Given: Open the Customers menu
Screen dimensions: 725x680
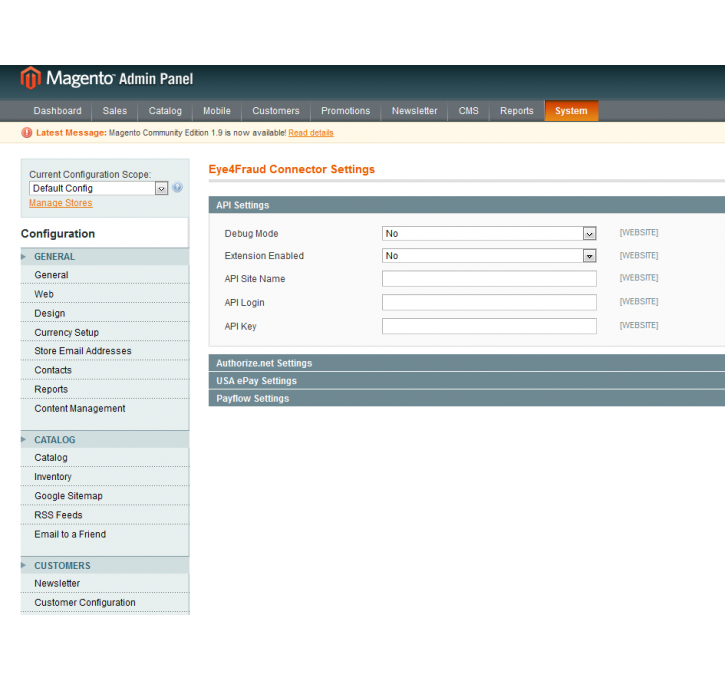Looking at the screenshot, I should click(x=276, y=111).
